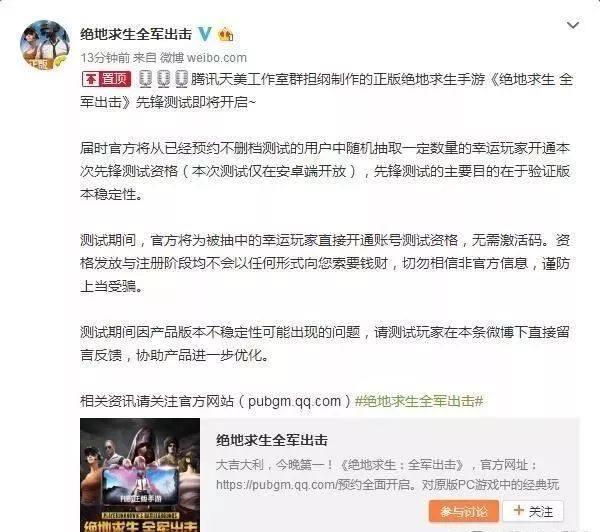Viewport: 600px width, 532px height.
Task: Click the second microphone emoji
Action: point(163,79)
